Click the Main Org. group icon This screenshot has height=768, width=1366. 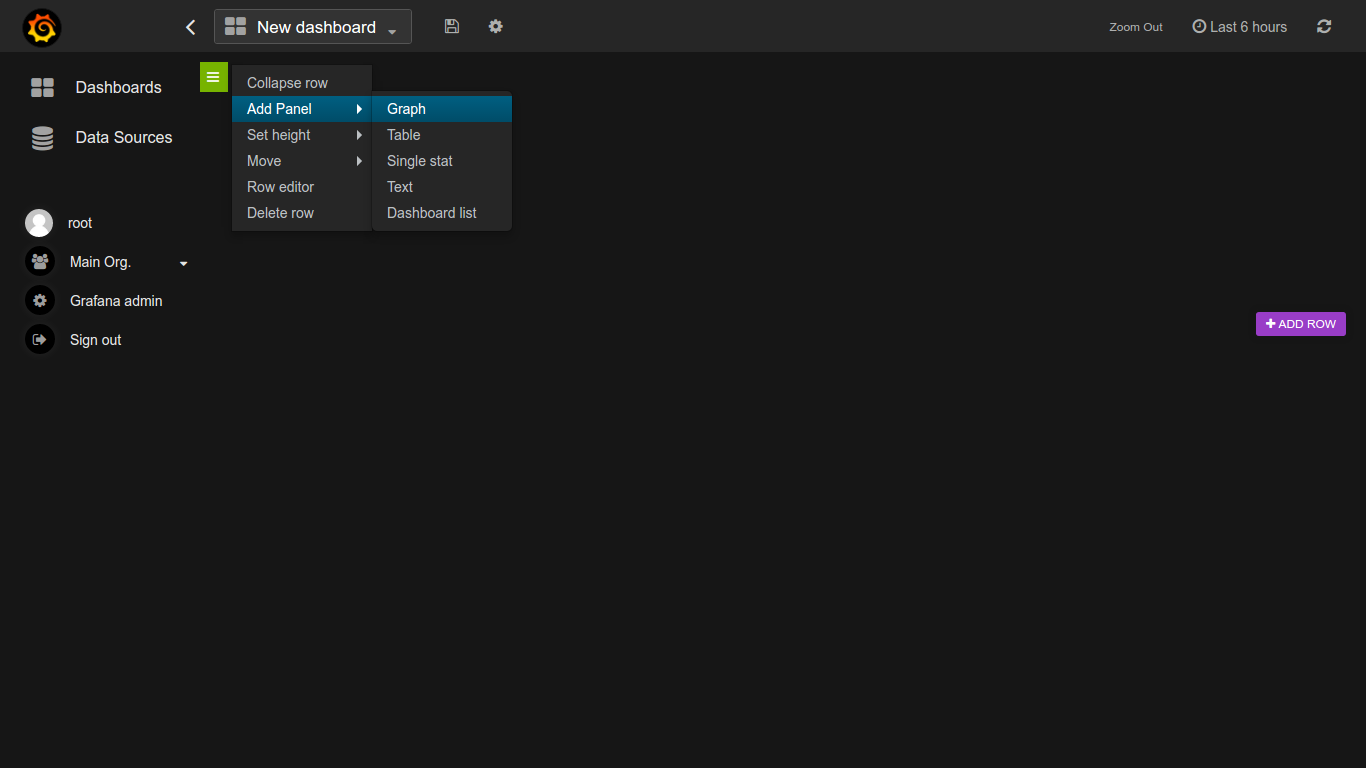40,262
